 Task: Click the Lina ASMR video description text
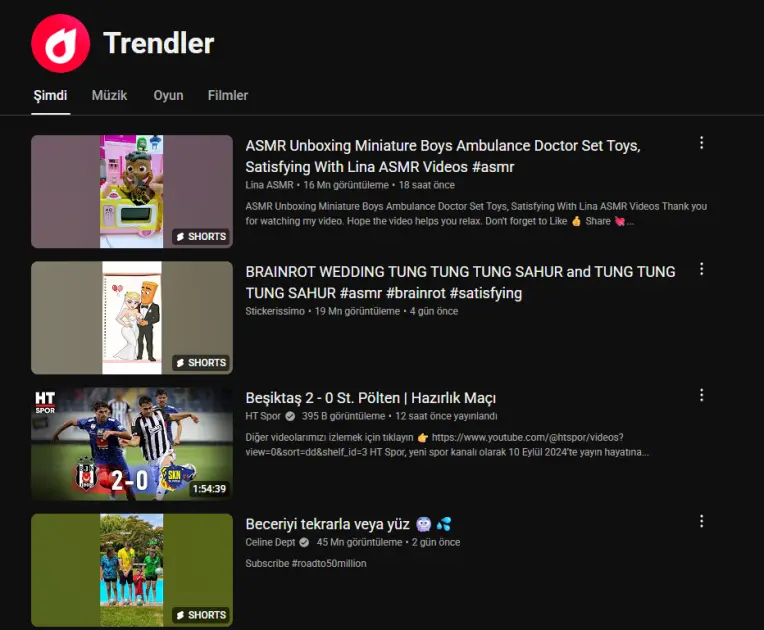click(476, 214)
